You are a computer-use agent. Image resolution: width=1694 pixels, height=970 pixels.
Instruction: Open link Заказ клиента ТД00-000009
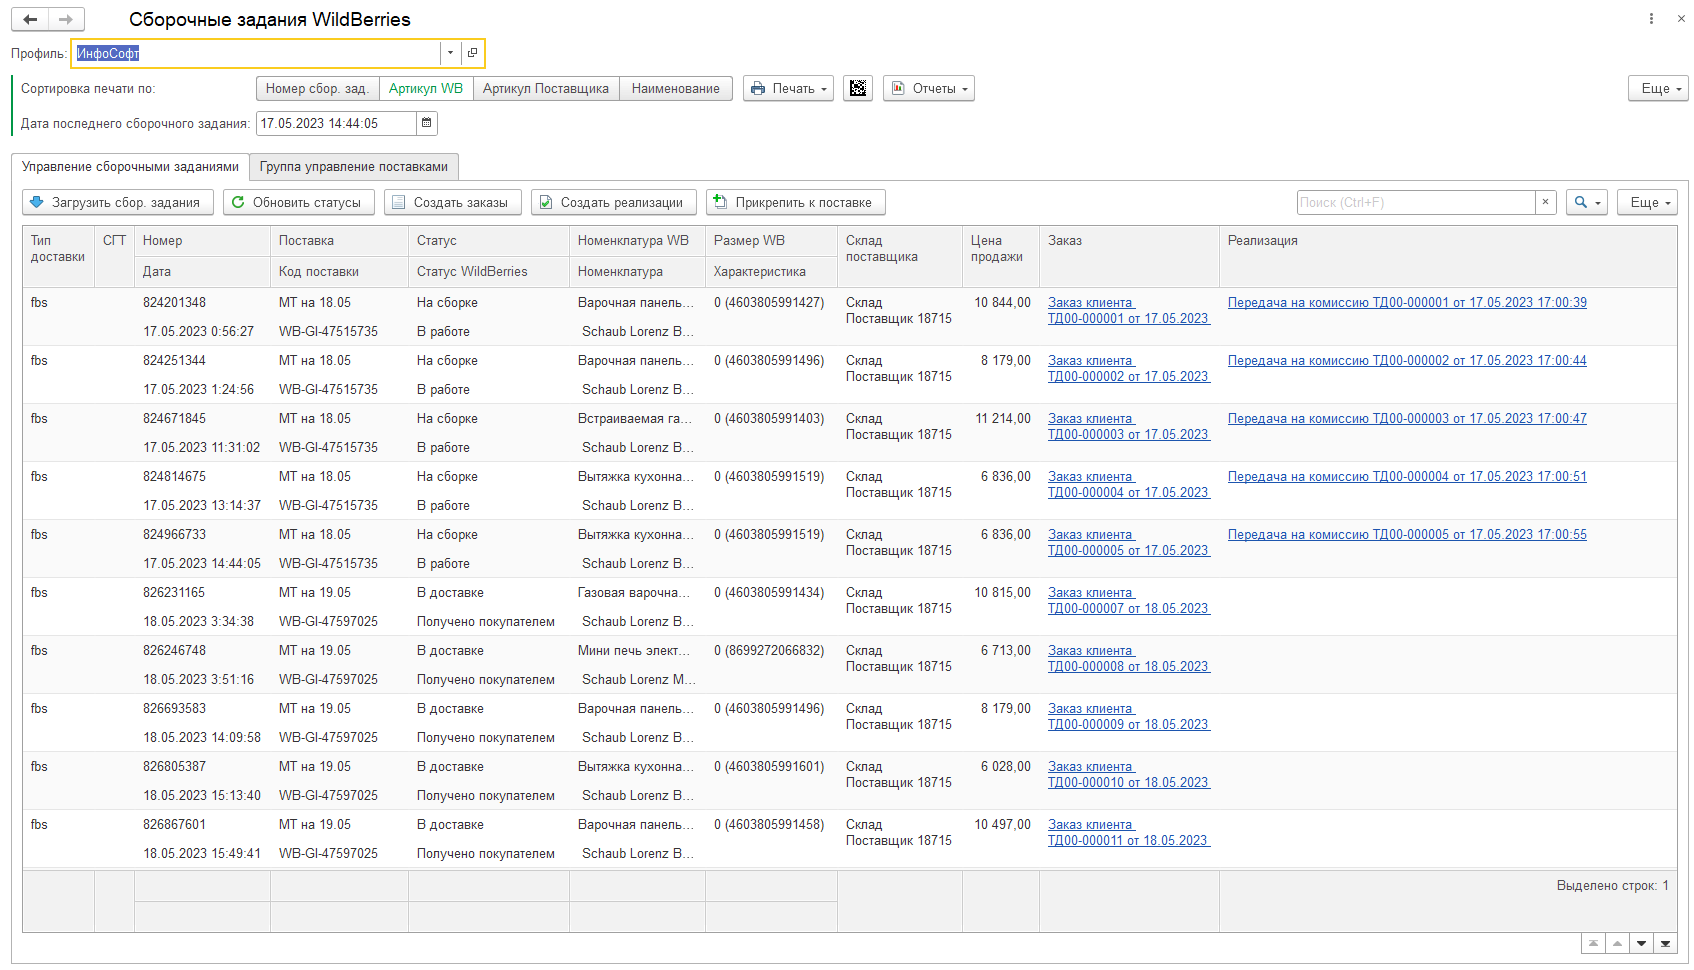tap(1128, 716)
